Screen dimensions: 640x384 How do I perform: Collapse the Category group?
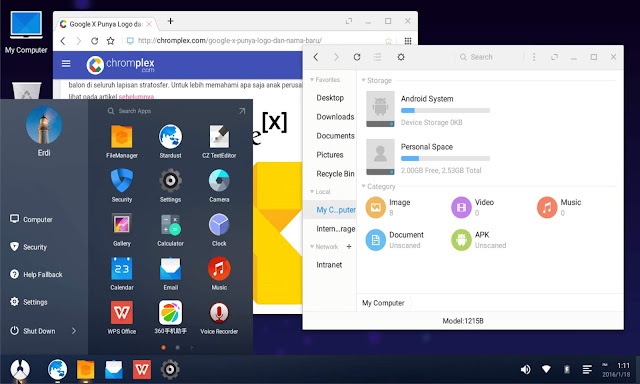[x=363, y=186]
